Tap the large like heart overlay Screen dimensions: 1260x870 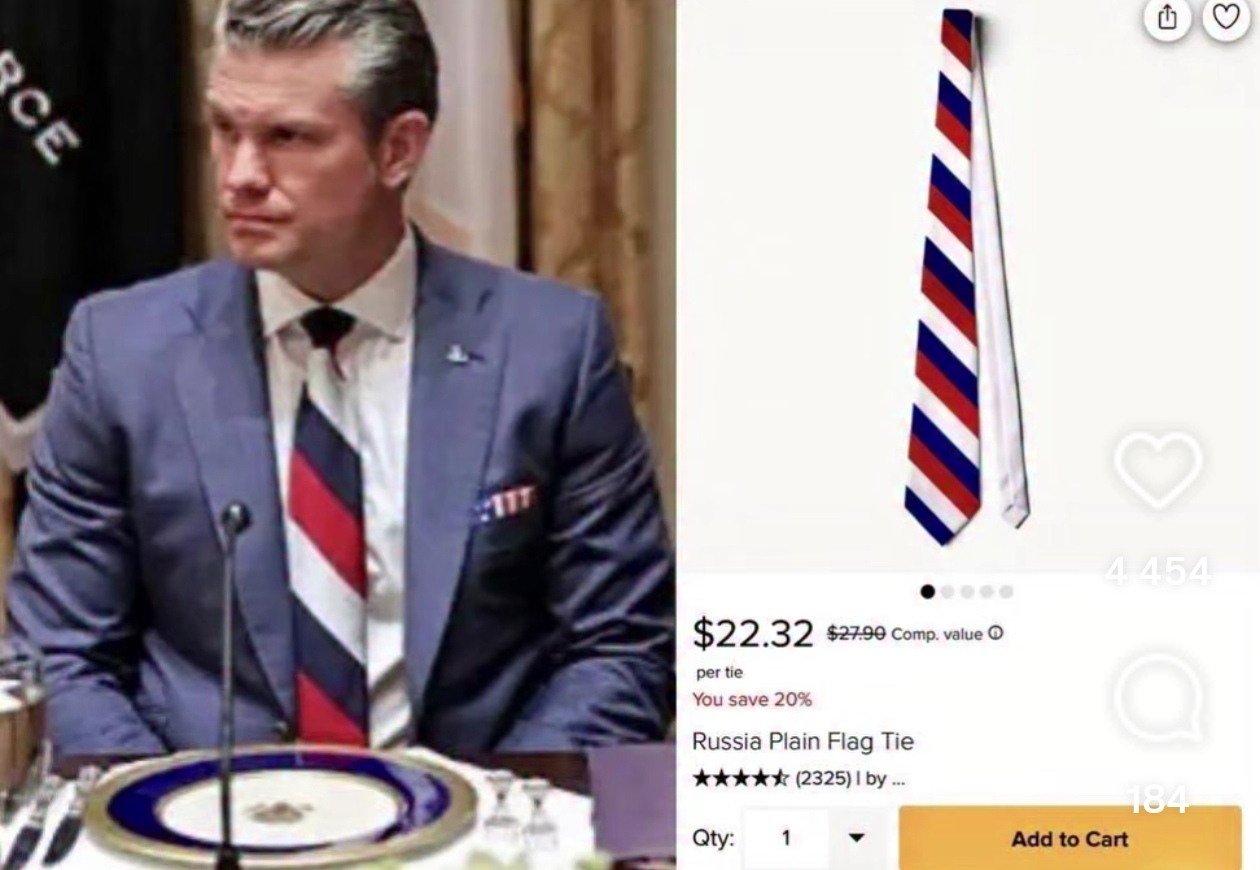click(1158, 470)
